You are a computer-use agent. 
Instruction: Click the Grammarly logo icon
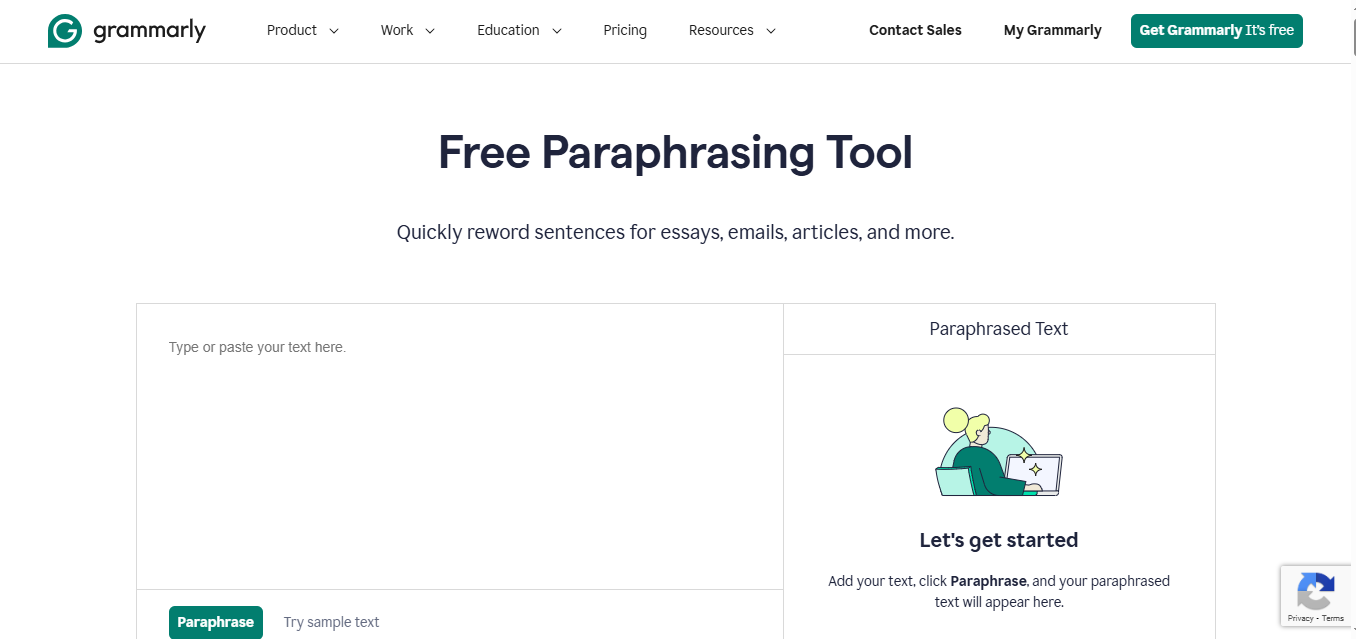click(65, 31)
